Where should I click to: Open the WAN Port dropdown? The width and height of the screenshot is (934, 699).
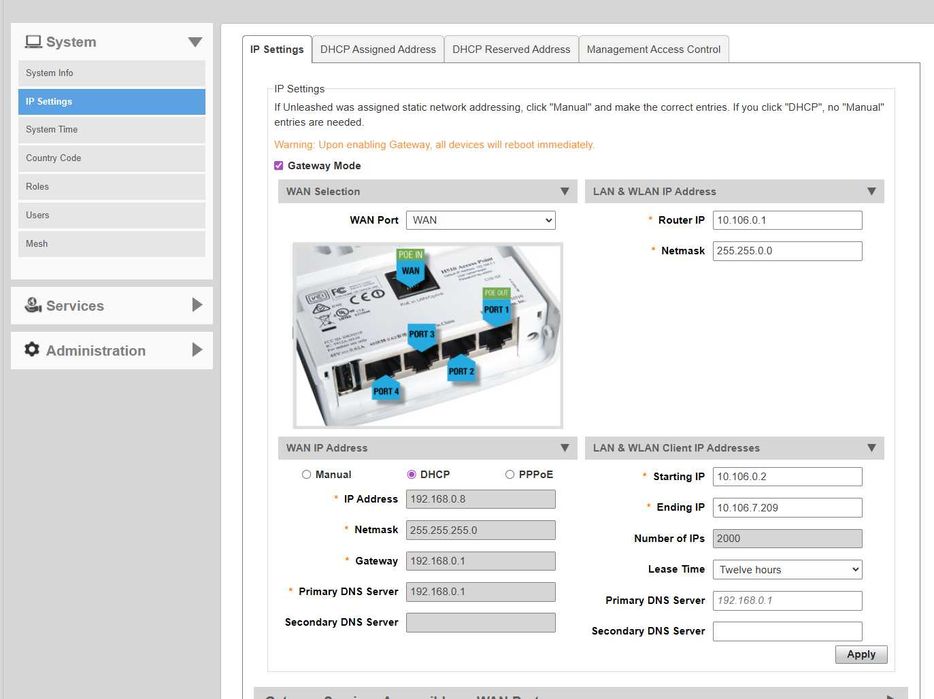481,220
